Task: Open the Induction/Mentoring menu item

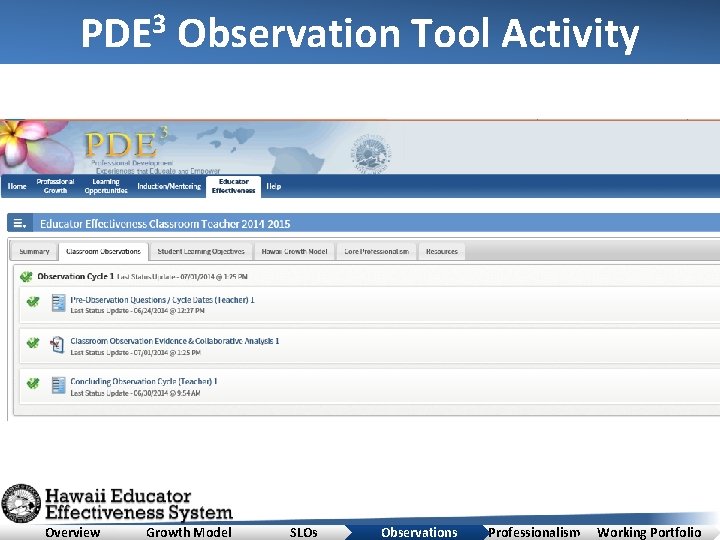Action: [x=169, y=186]
